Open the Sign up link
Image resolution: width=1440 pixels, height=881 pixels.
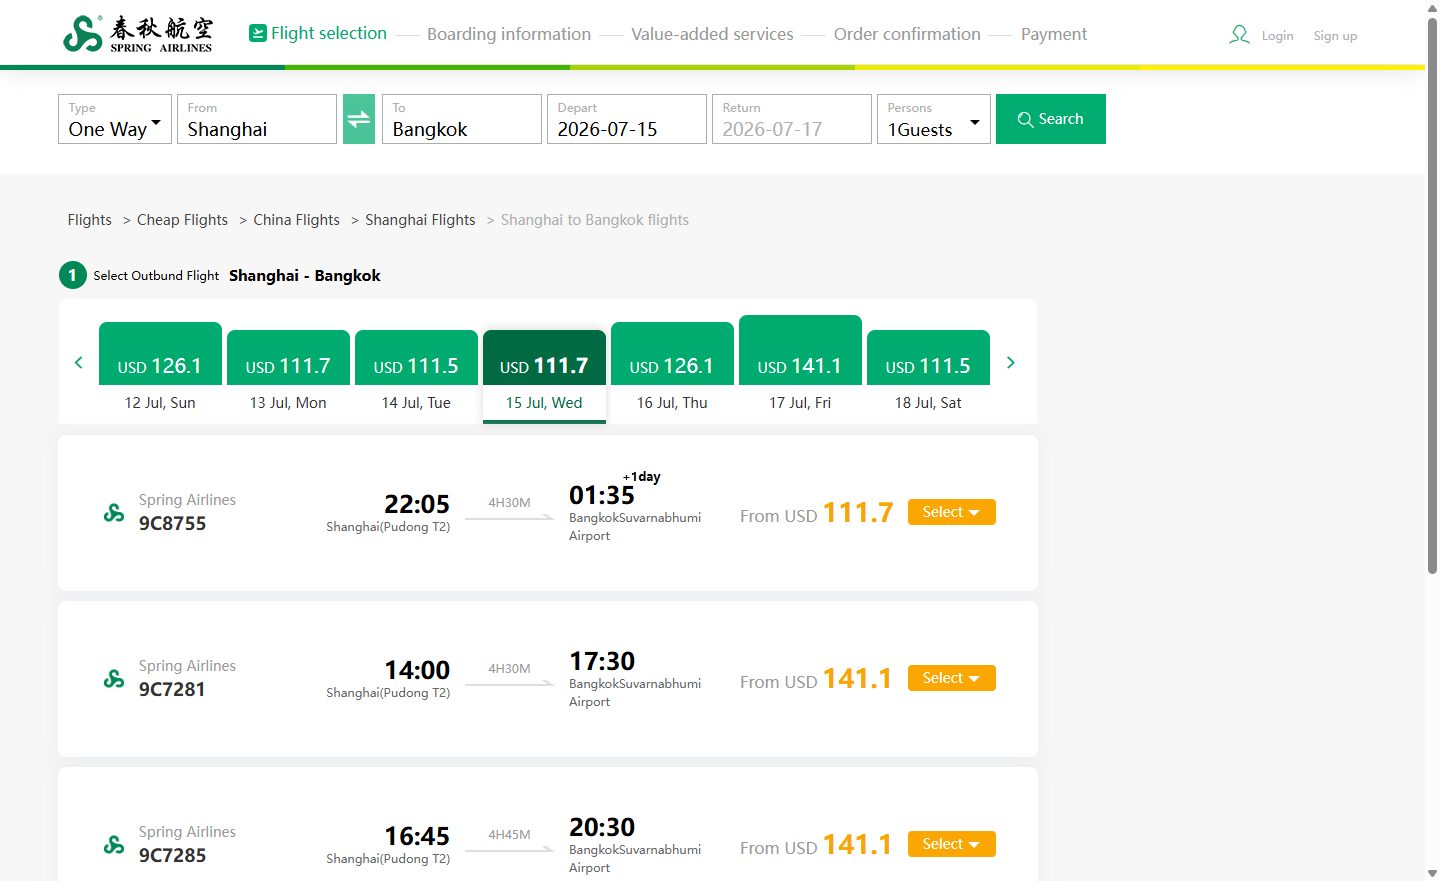(x=1335, y=36)
